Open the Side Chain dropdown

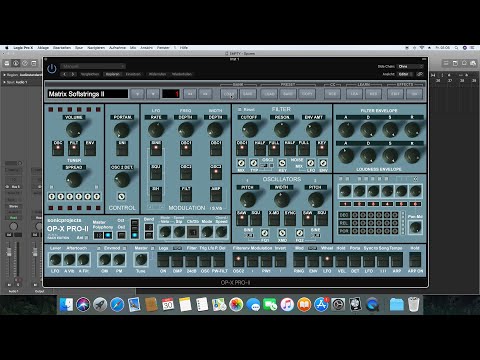(410, 66)
